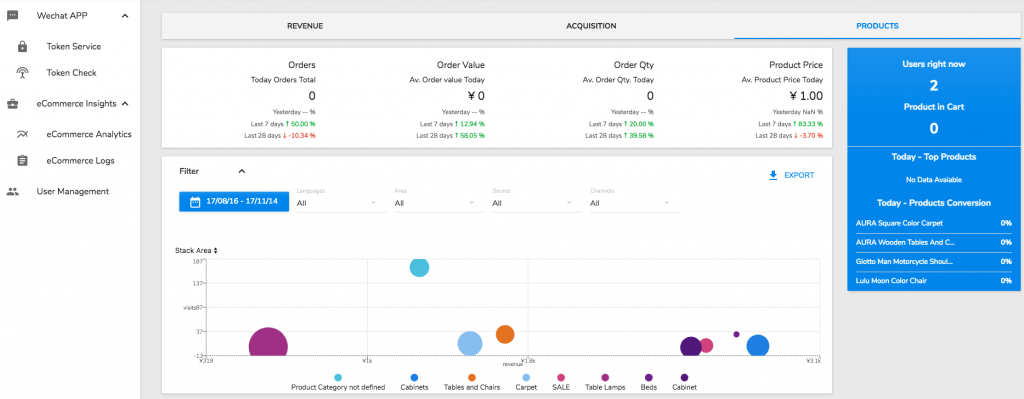
Task: Switch to the REVENUE tab
Action: tap(305, 26)
